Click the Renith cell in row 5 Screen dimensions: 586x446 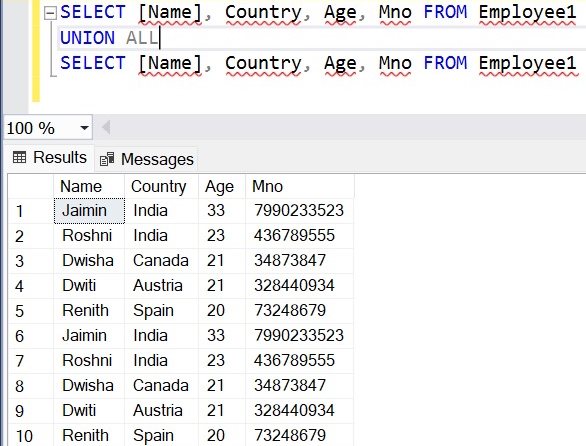89,311
